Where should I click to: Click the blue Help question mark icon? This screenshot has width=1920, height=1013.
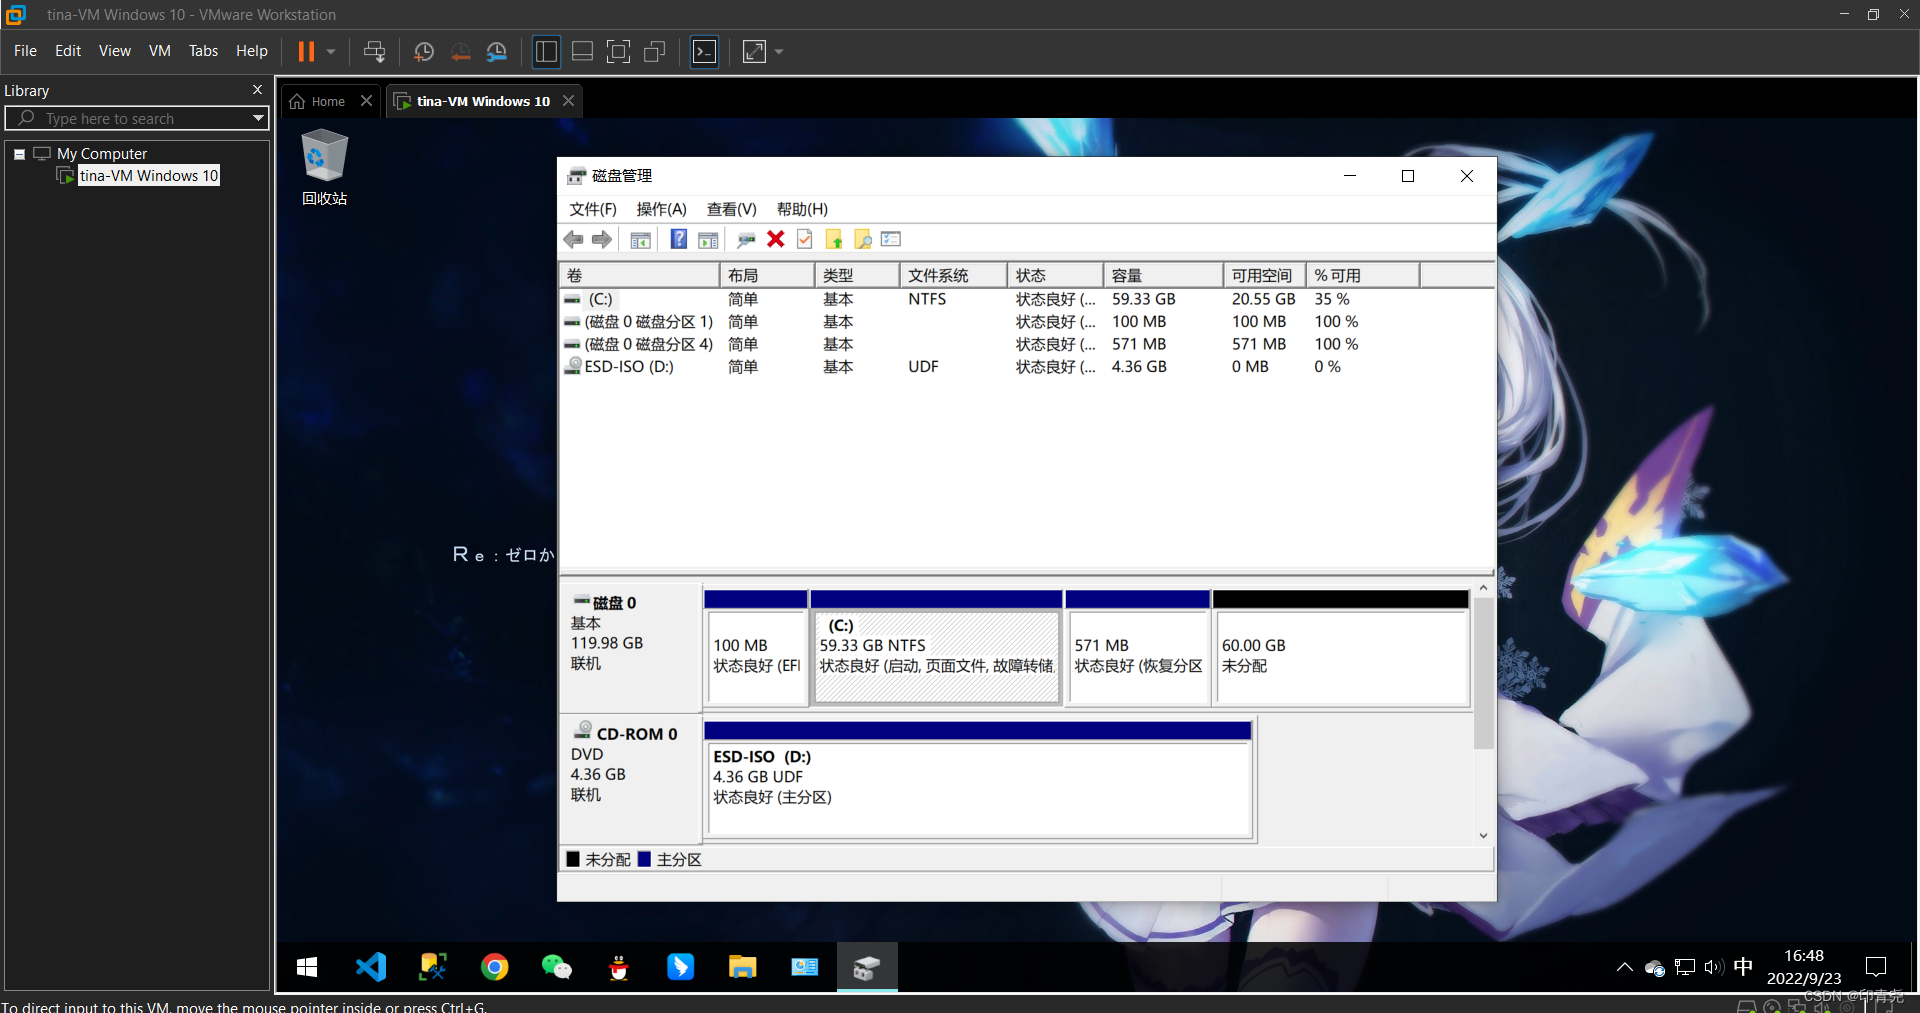coord(678,239)
